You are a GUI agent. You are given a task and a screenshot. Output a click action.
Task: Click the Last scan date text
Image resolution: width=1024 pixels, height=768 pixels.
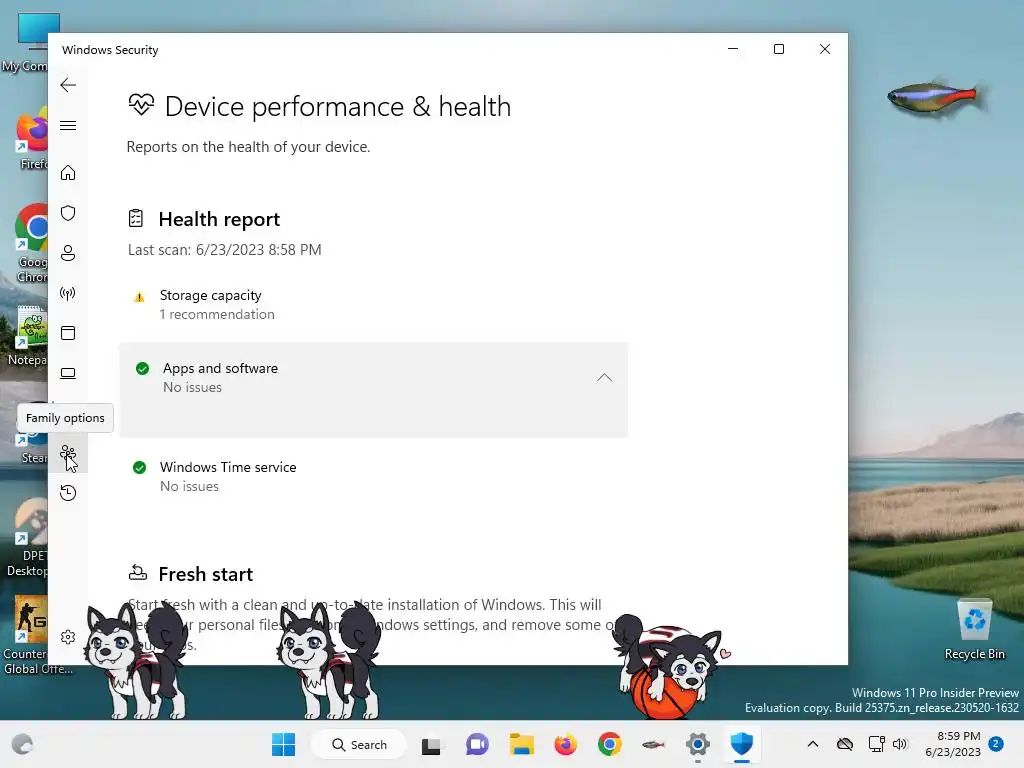[x=225, y=250]
